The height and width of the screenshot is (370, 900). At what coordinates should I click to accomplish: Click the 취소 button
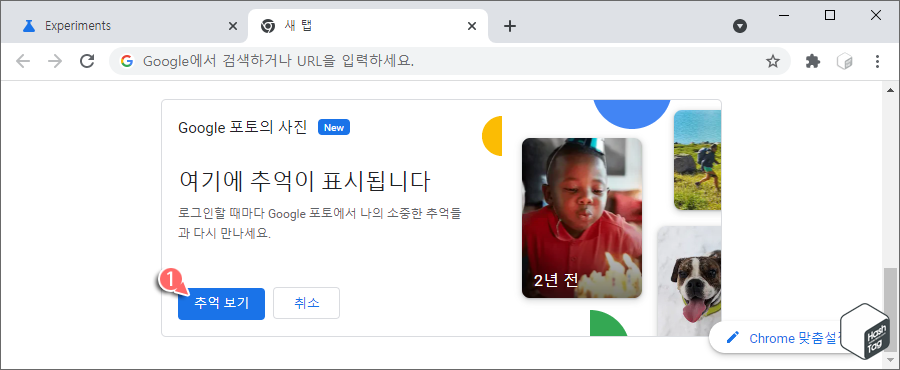[307, 303]
